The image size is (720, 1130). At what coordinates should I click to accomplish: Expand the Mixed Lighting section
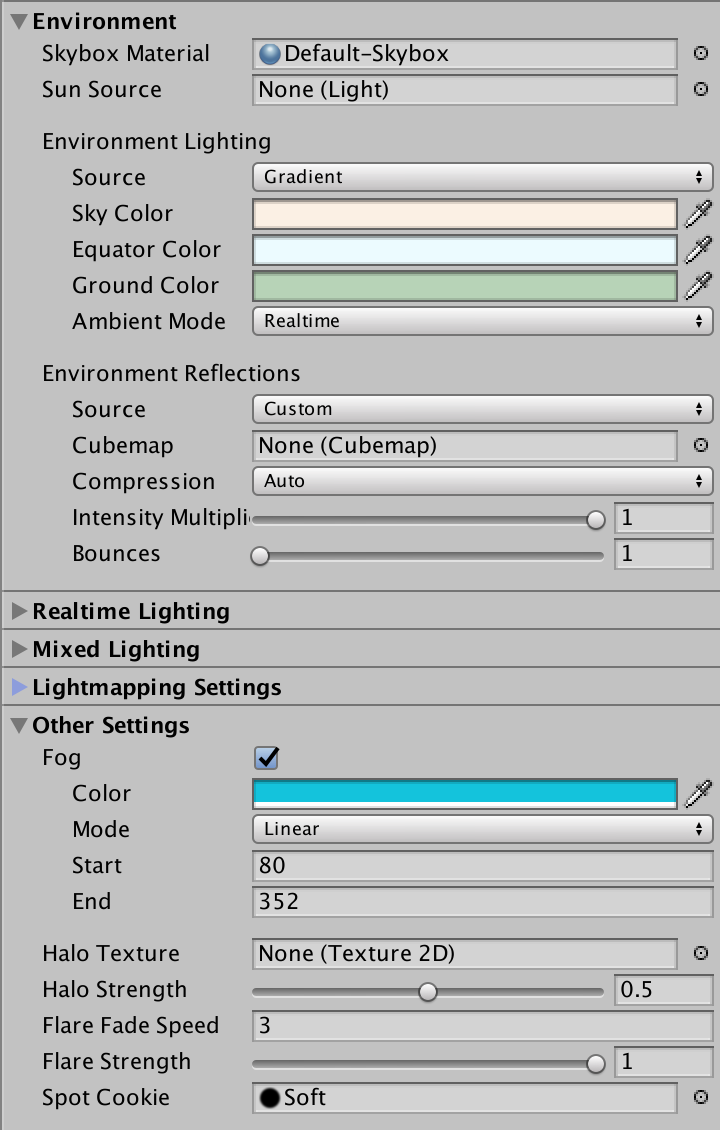pos(19,649)
